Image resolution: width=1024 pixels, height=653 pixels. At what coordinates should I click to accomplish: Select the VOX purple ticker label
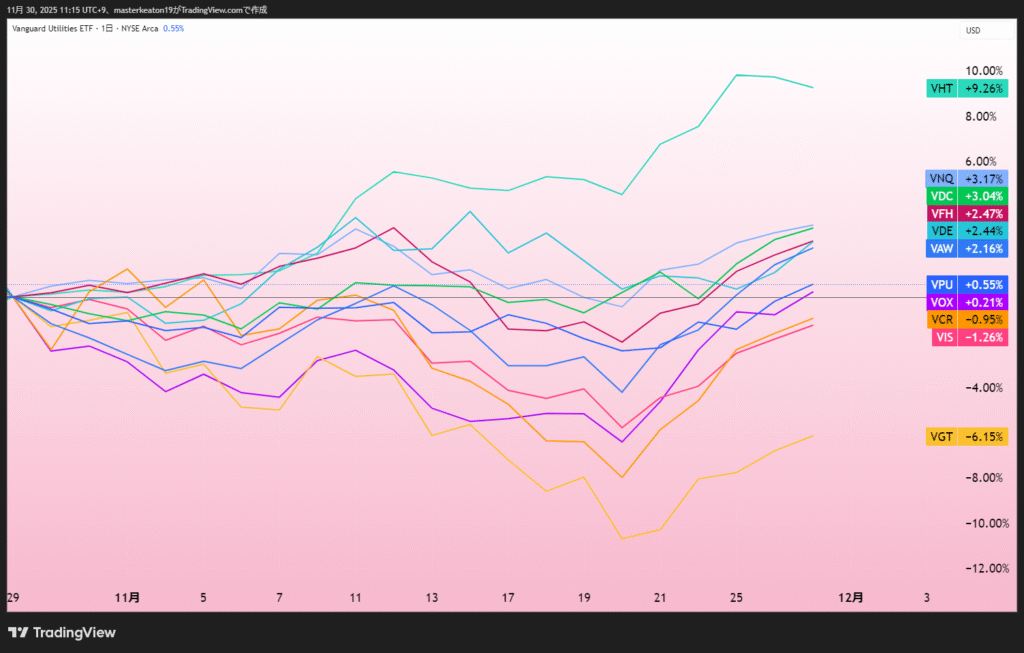coord(941,302)
